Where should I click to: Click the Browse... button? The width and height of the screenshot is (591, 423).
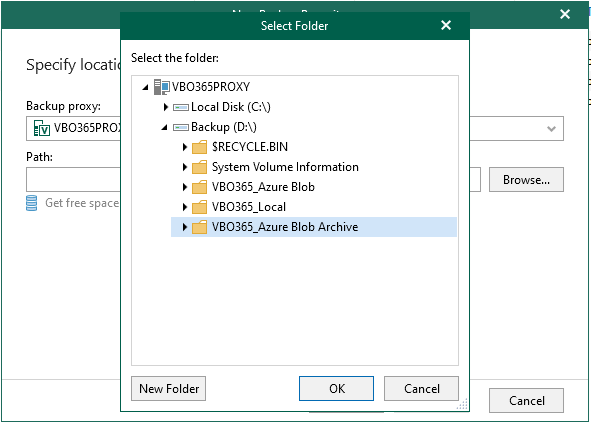point(526,180)
